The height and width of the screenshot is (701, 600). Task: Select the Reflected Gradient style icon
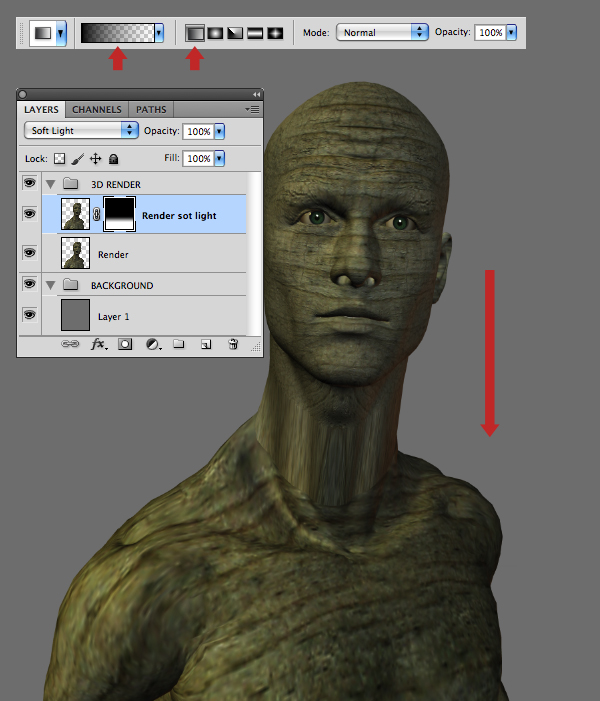coord(255,33)
